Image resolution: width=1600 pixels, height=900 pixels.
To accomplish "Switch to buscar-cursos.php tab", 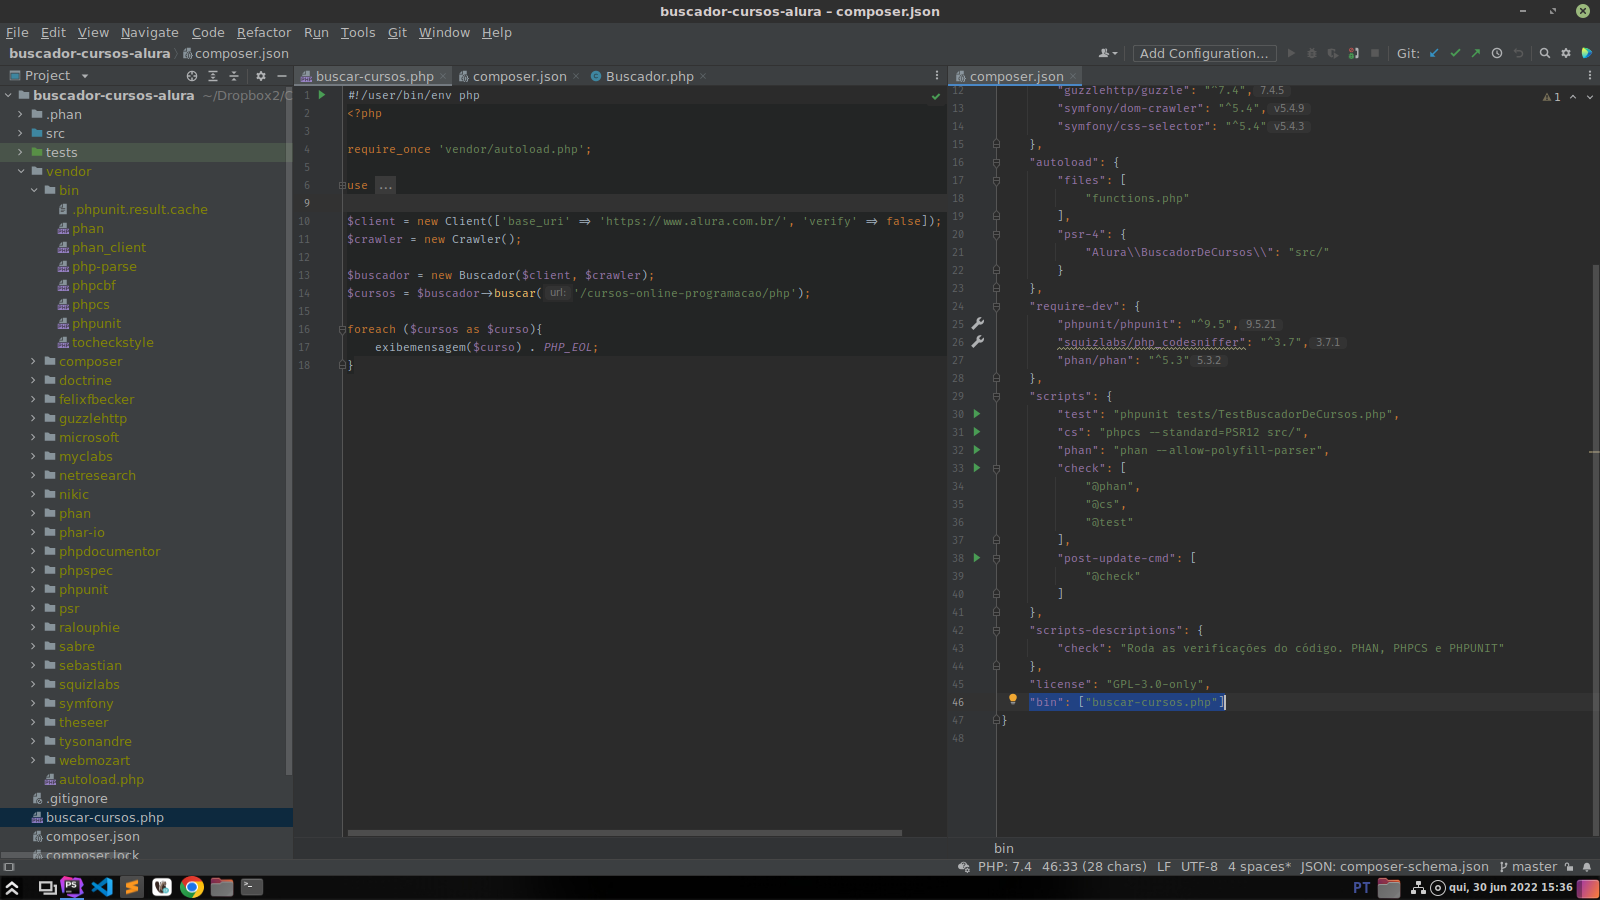I will pos(374,76).
